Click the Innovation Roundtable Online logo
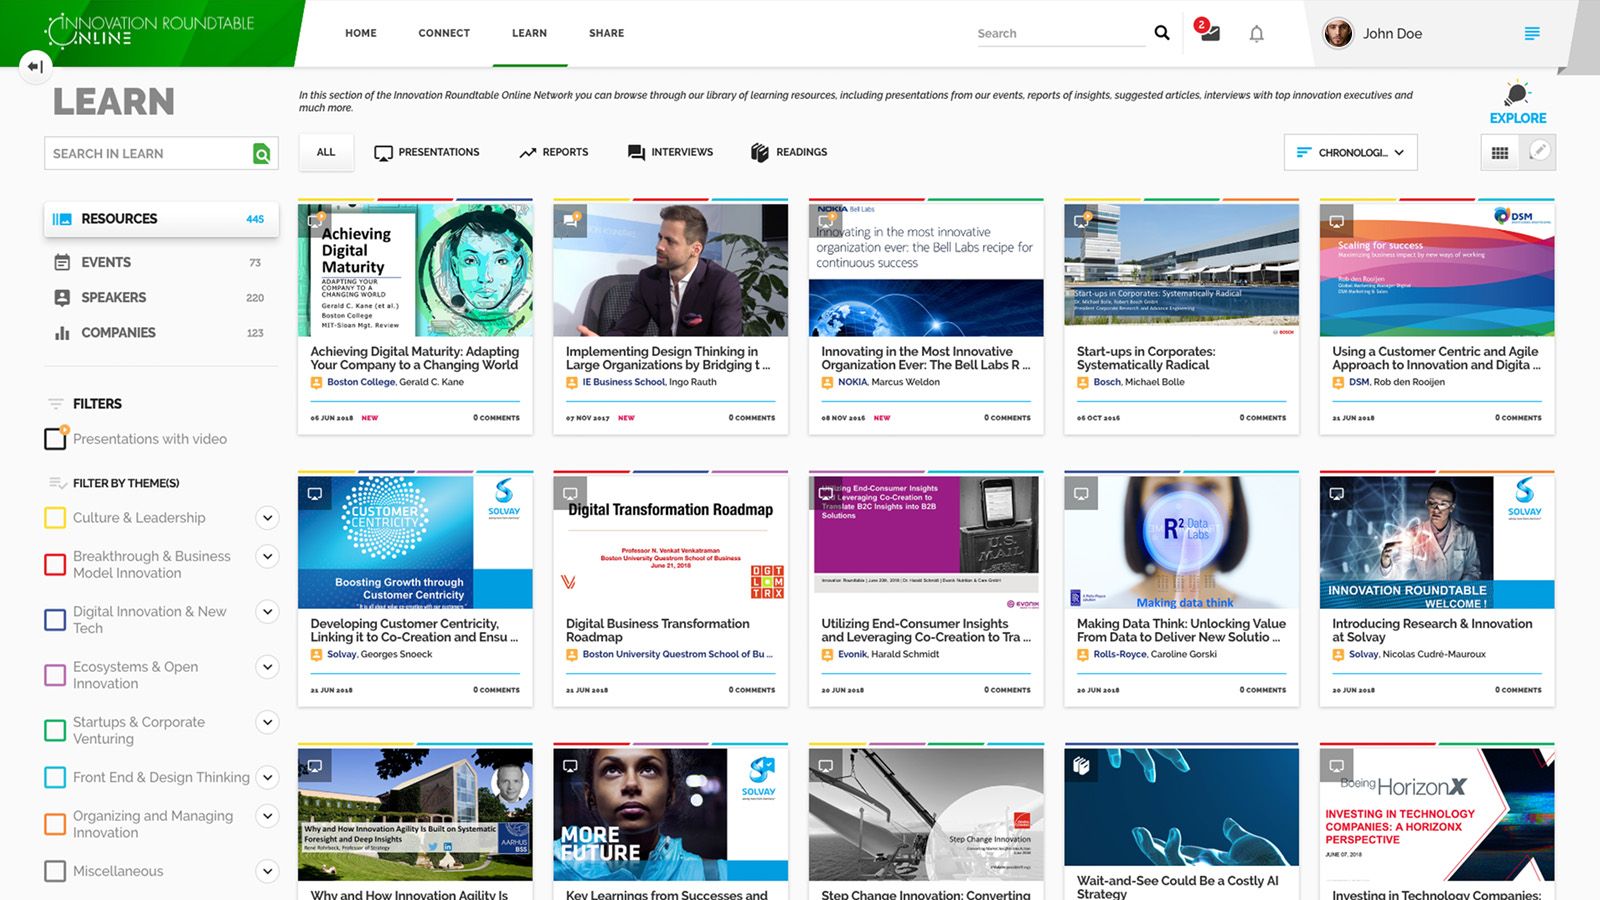 coord(149,31)
